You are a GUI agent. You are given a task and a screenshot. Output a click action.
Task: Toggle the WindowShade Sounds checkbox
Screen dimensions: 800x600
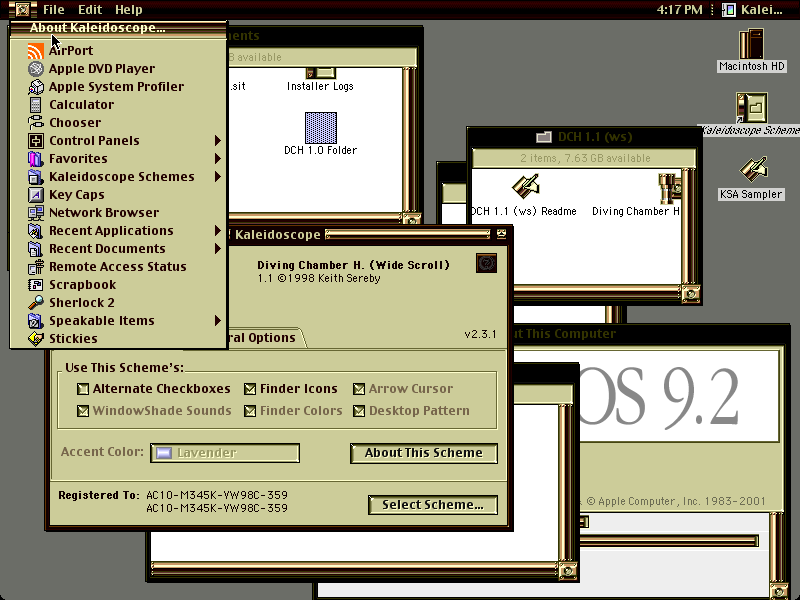[x=83, y=411]
